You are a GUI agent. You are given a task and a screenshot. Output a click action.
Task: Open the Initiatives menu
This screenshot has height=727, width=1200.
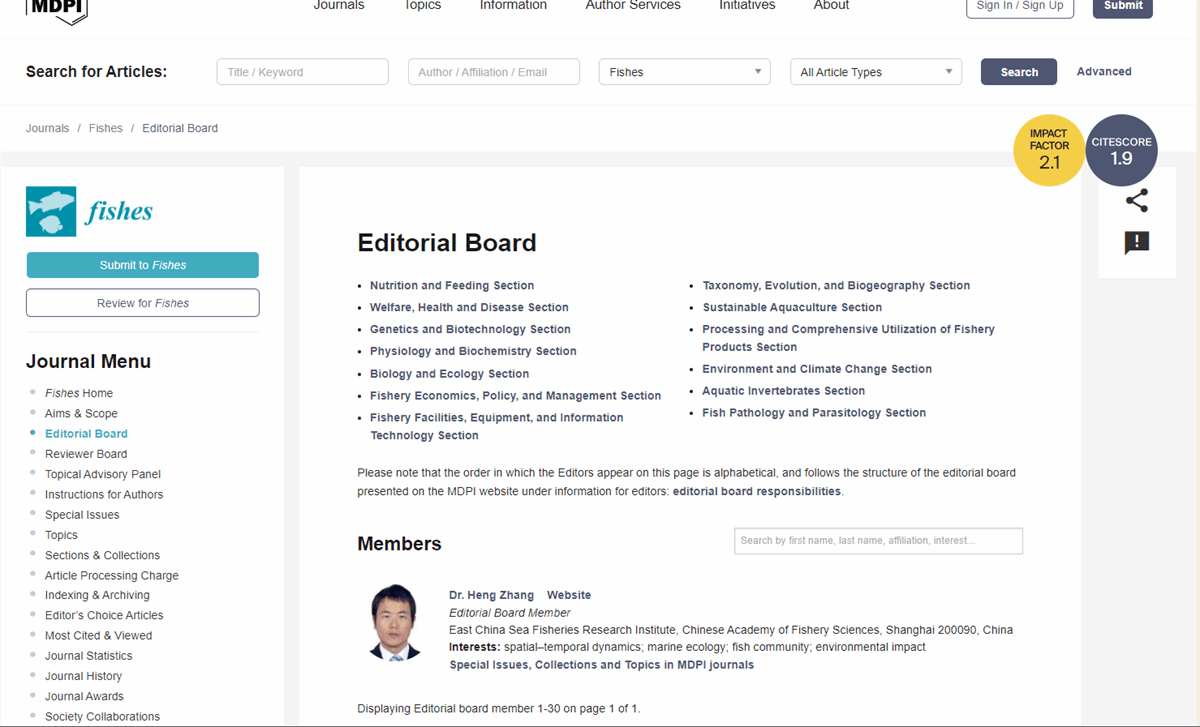click(747, 6)
